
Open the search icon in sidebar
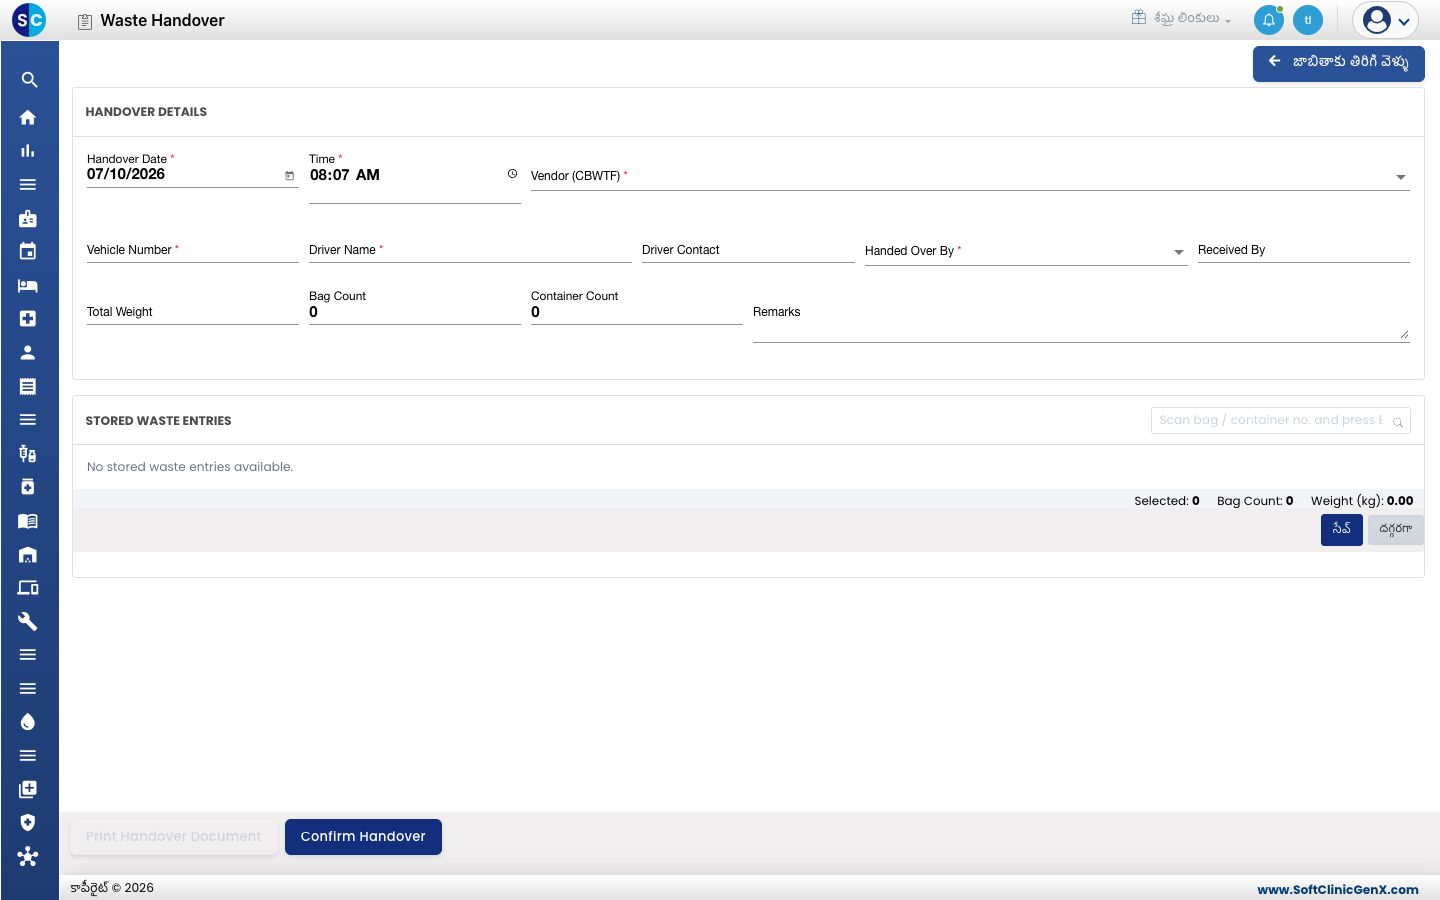click(29, 80)
